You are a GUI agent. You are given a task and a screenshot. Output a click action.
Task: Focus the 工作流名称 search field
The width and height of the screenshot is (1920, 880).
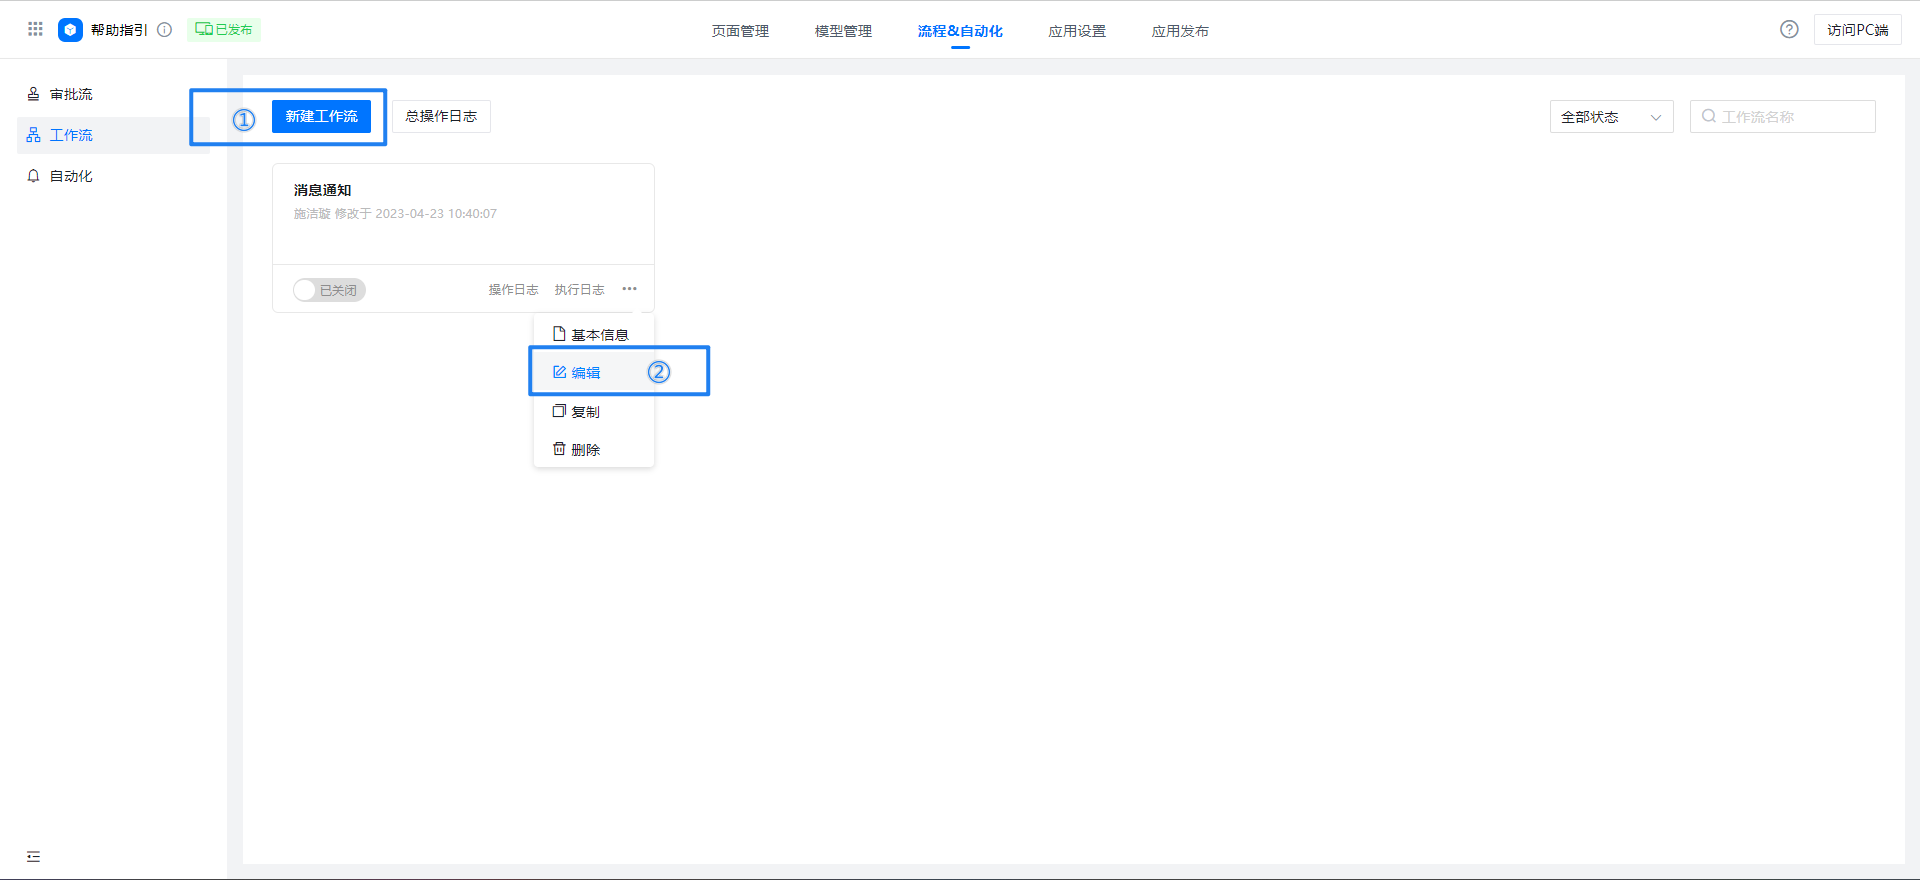[x=1782, y=117]
